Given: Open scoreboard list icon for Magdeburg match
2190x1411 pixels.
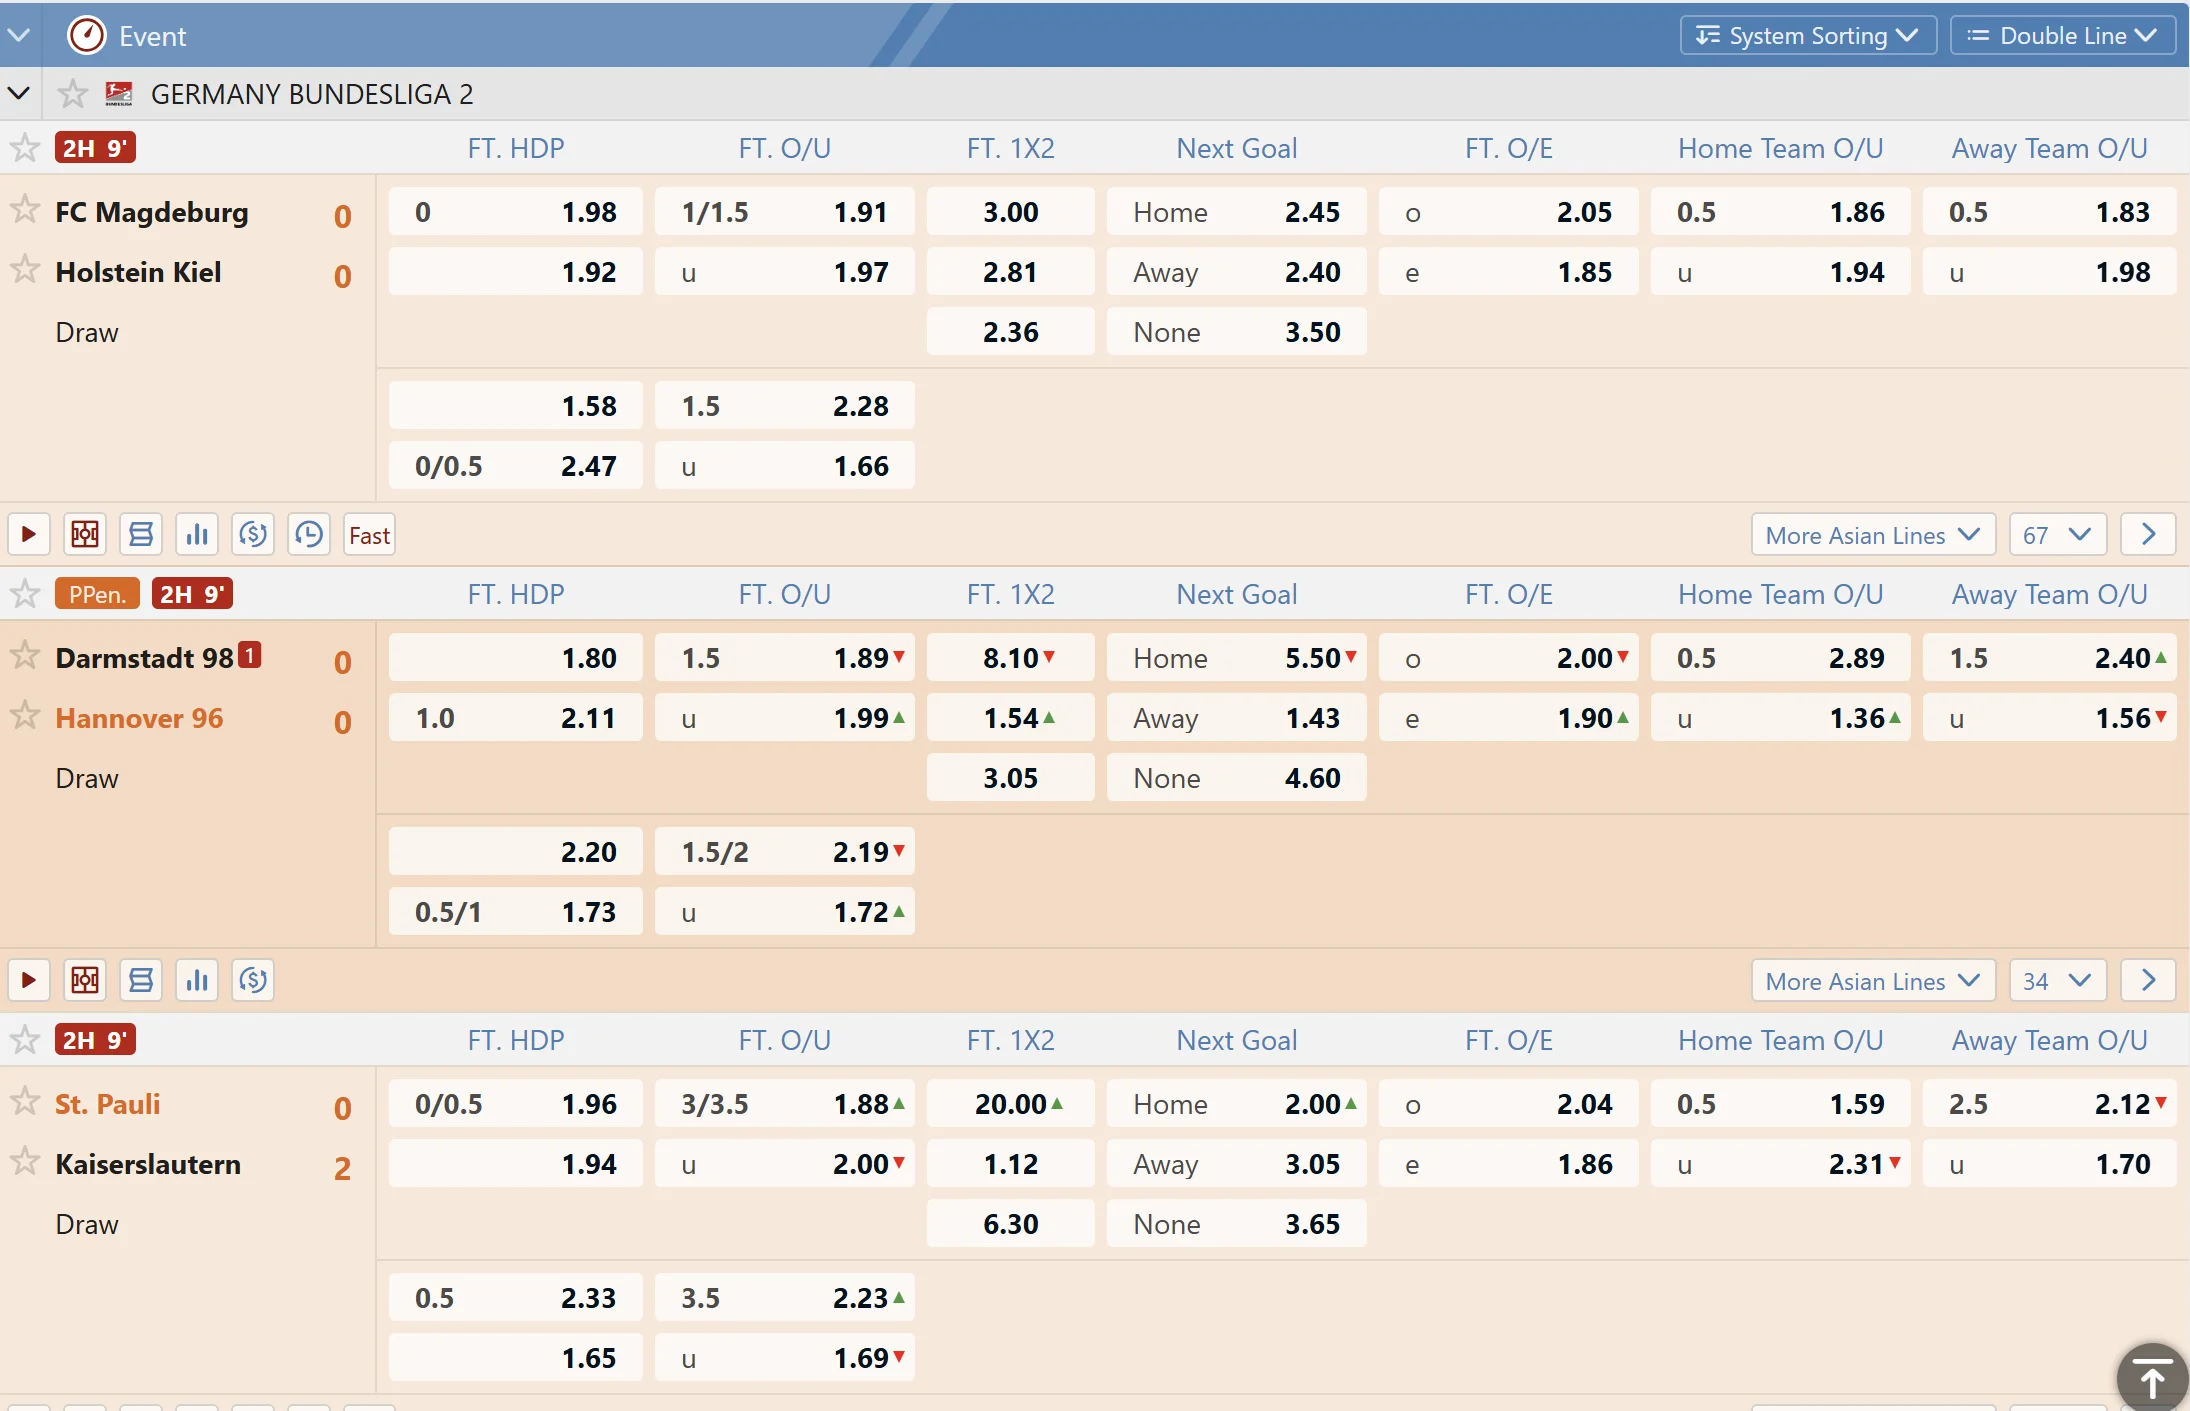Looking at the screenshot, I should pos(141,535).
